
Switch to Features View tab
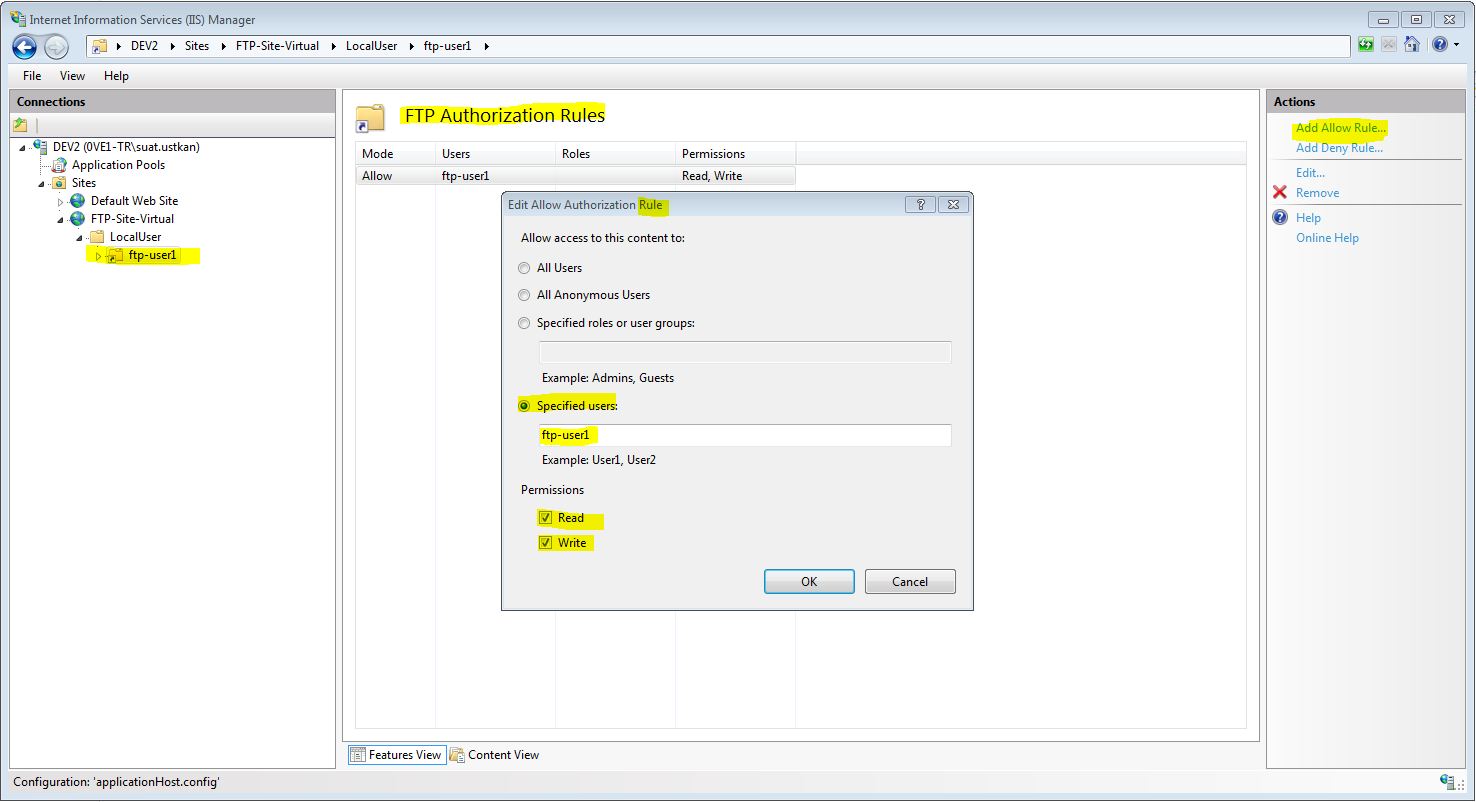pyautogui.click(x=396, y=755)
